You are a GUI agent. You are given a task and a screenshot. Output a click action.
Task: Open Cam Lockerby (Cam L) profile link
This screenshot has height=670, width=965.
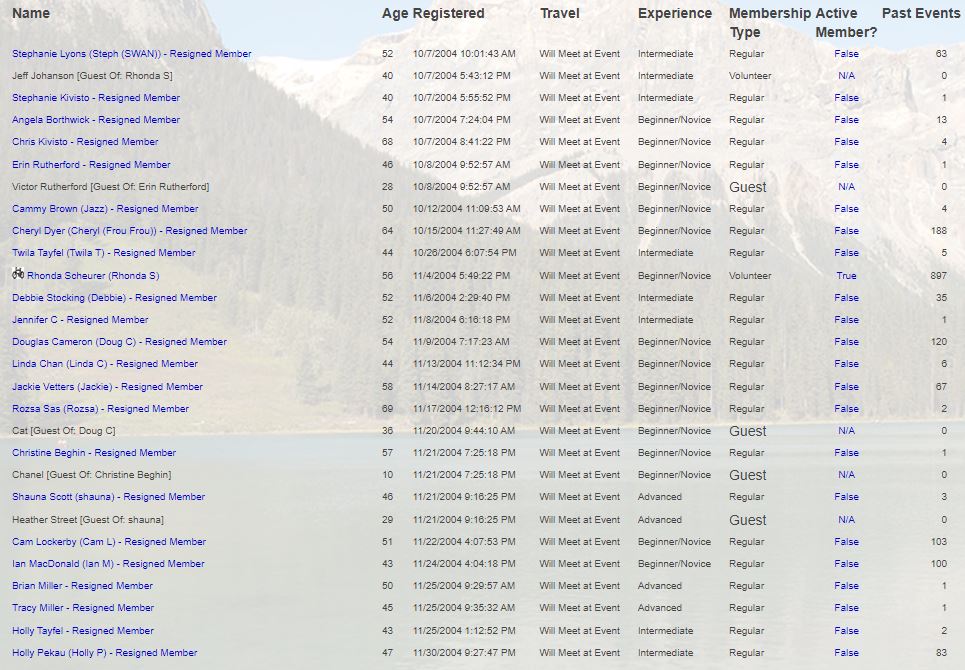click(109, 542)
